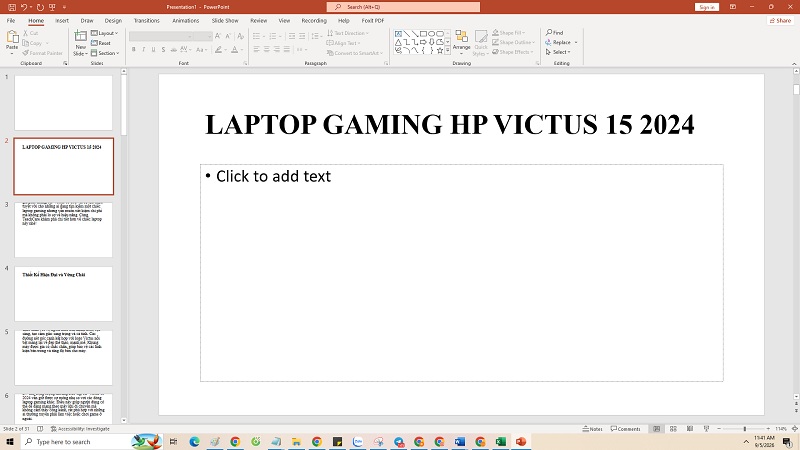Click the Undo icon in the title bar
The width and height of the screenshot is (800, 450).
point(23,7)
